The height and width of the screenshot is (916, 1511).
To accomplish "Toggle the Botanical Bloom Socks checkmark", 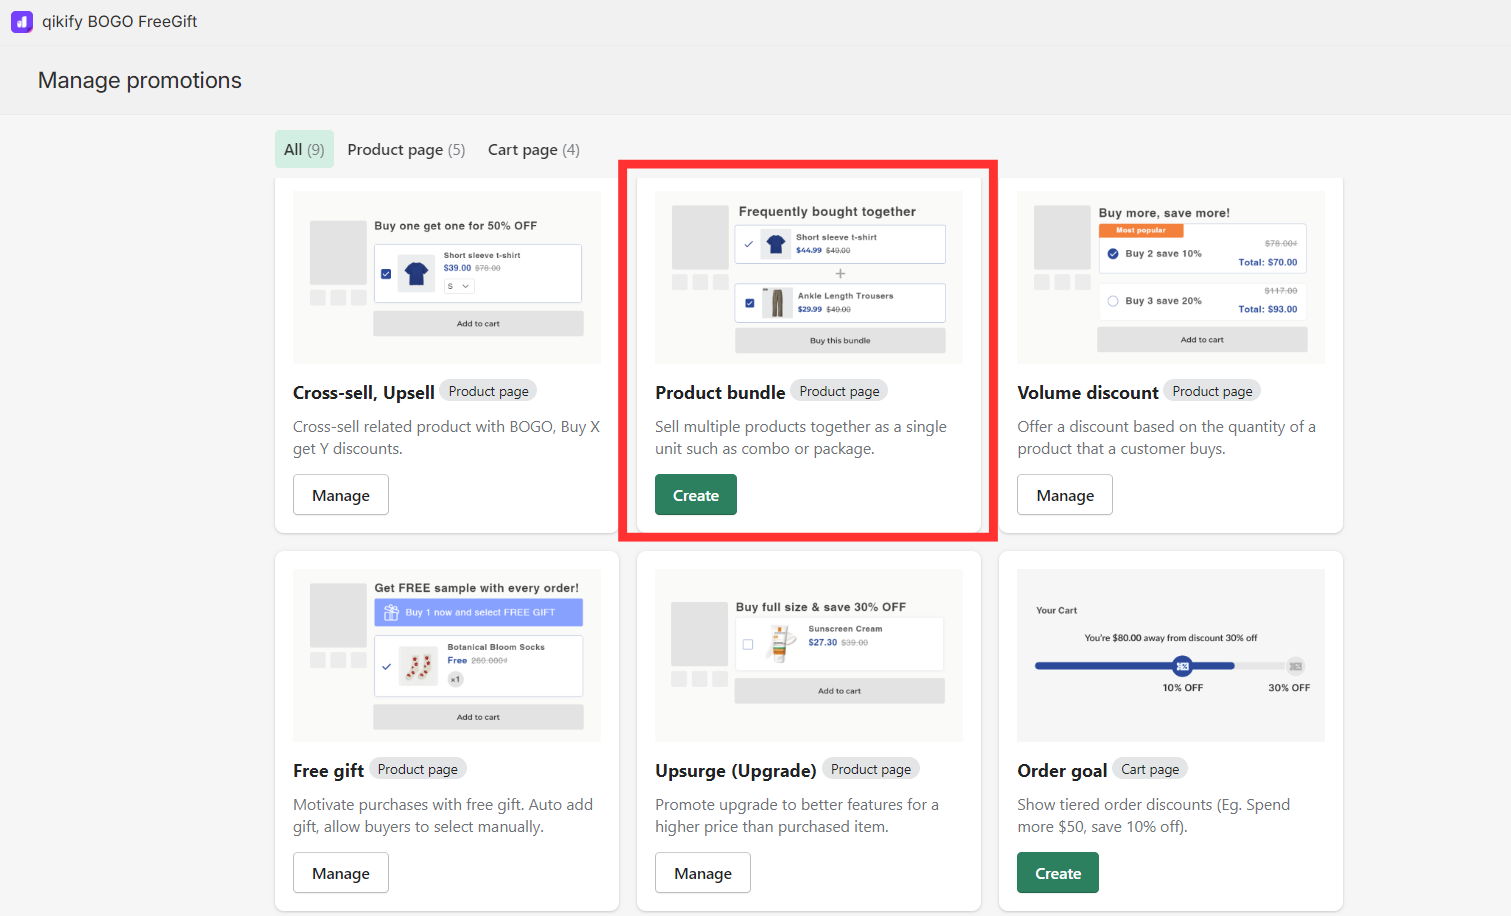I will [387, 666].
